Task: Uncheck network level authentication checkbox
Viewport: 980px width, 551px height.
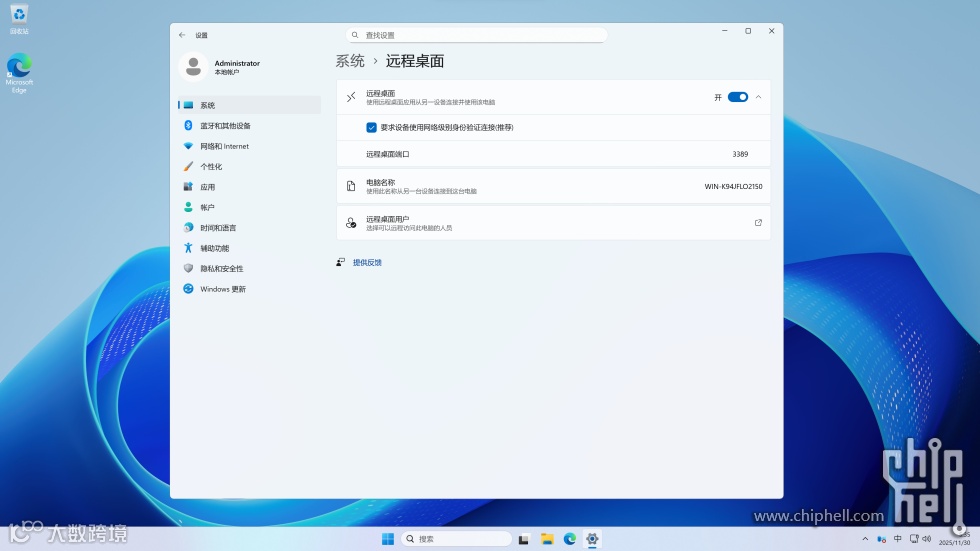Action: tap(371, 127)
